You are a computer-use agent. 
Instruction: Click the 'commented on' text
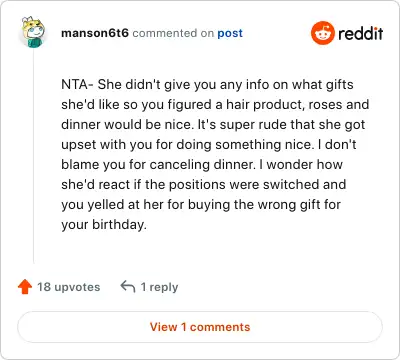pyautogui.click(x=173, y=33)
